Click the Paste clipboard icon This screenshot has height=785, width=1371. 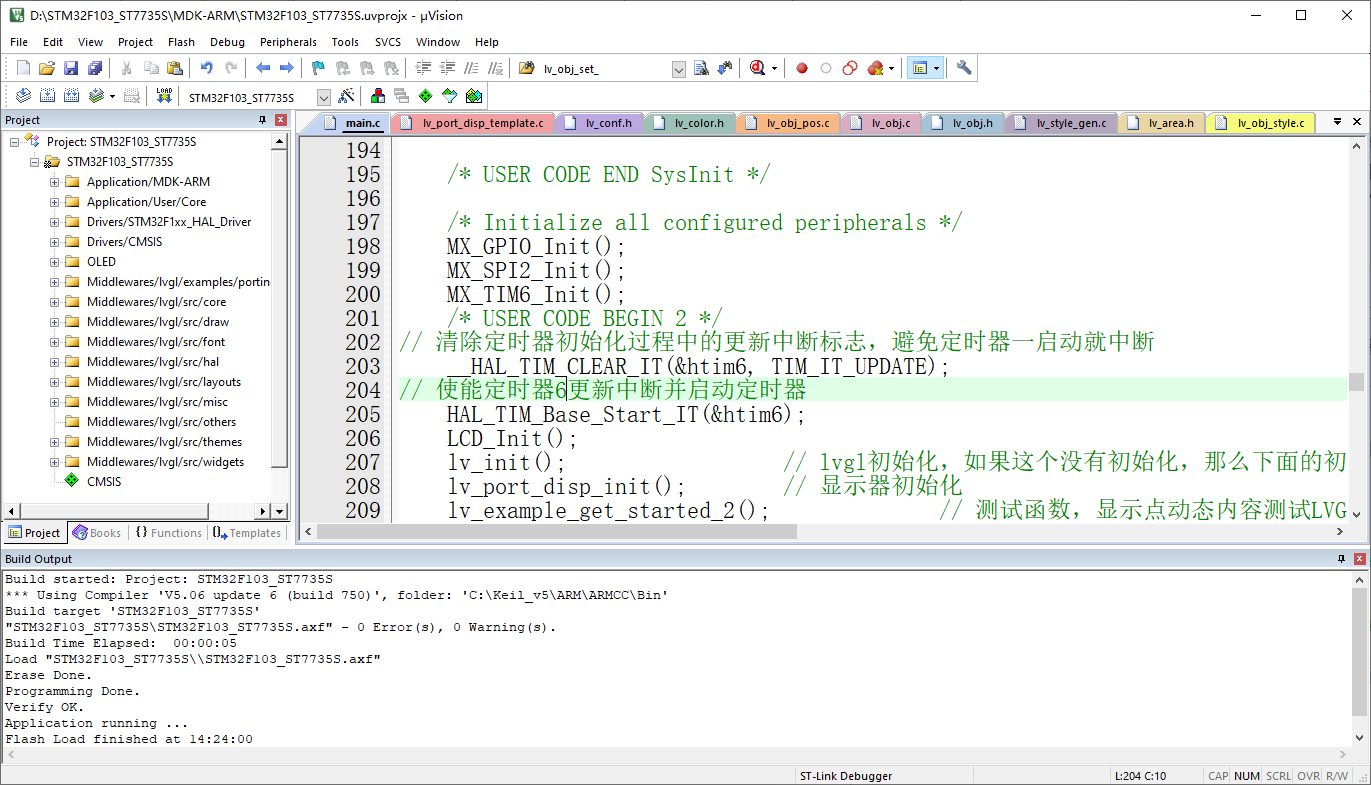click(175, 68)
